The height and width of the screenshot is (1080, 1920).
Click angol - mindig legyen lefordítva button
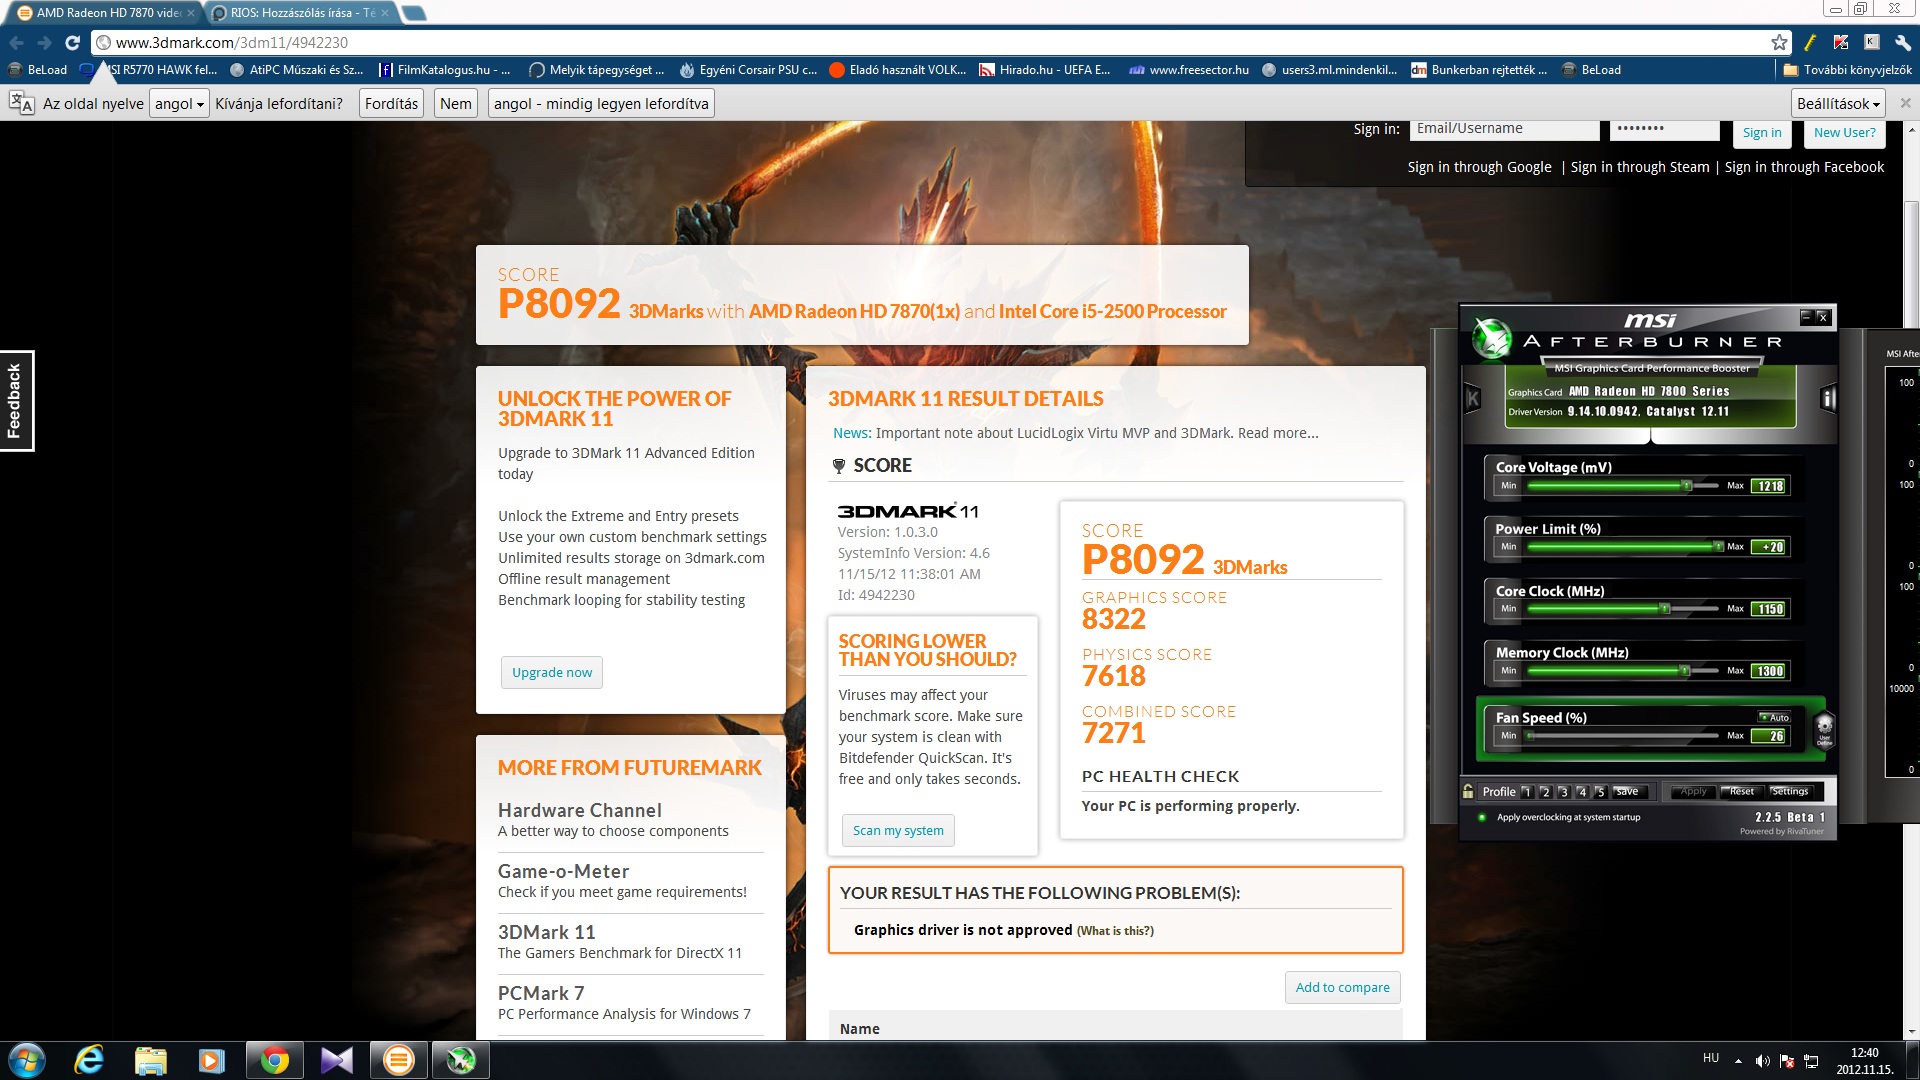pos(601,104)
